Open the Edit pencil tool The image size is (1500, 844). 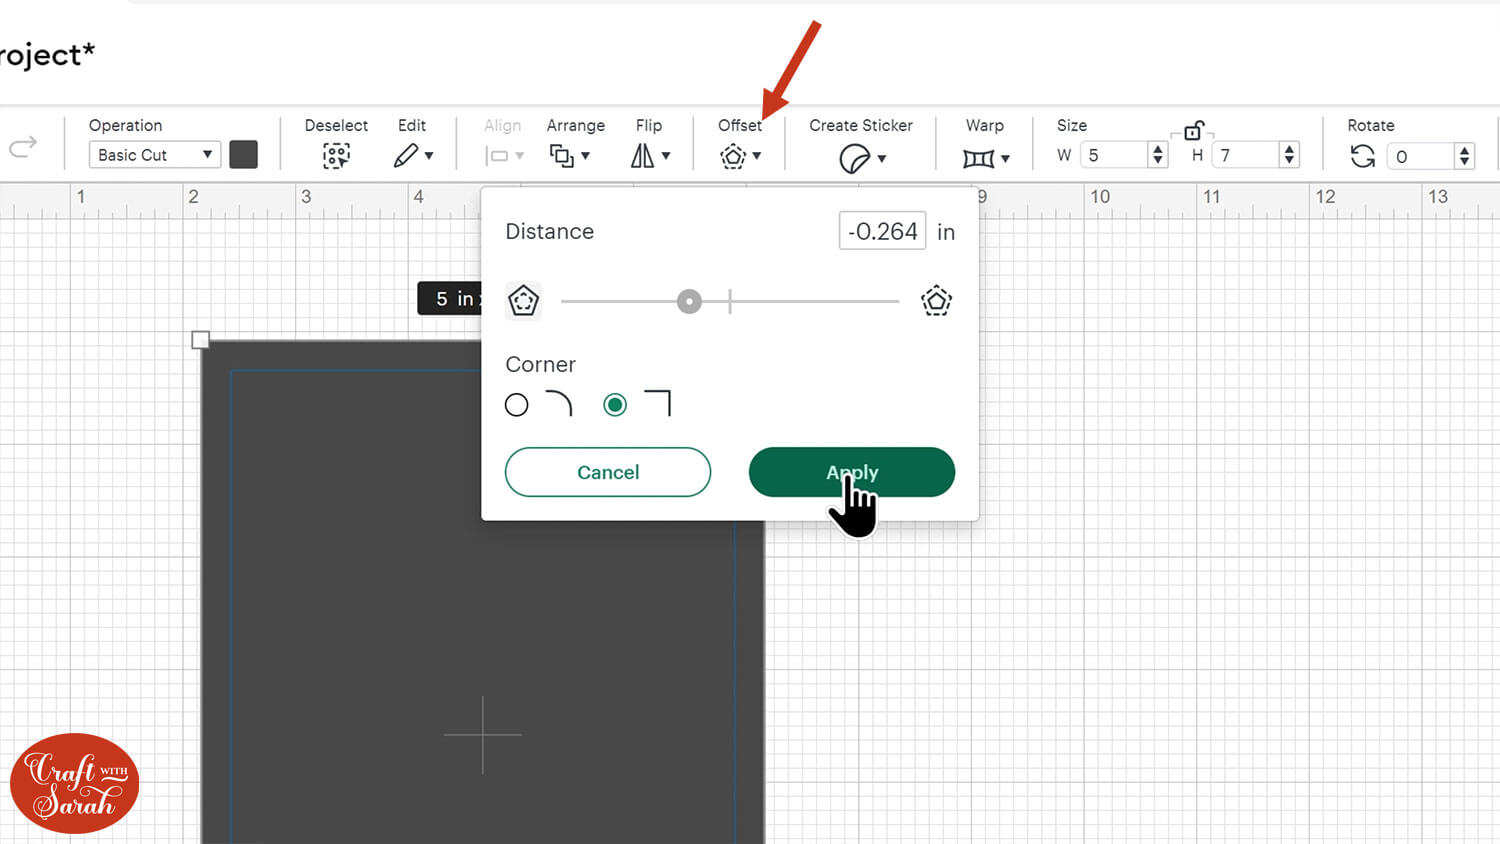point(406,156)
